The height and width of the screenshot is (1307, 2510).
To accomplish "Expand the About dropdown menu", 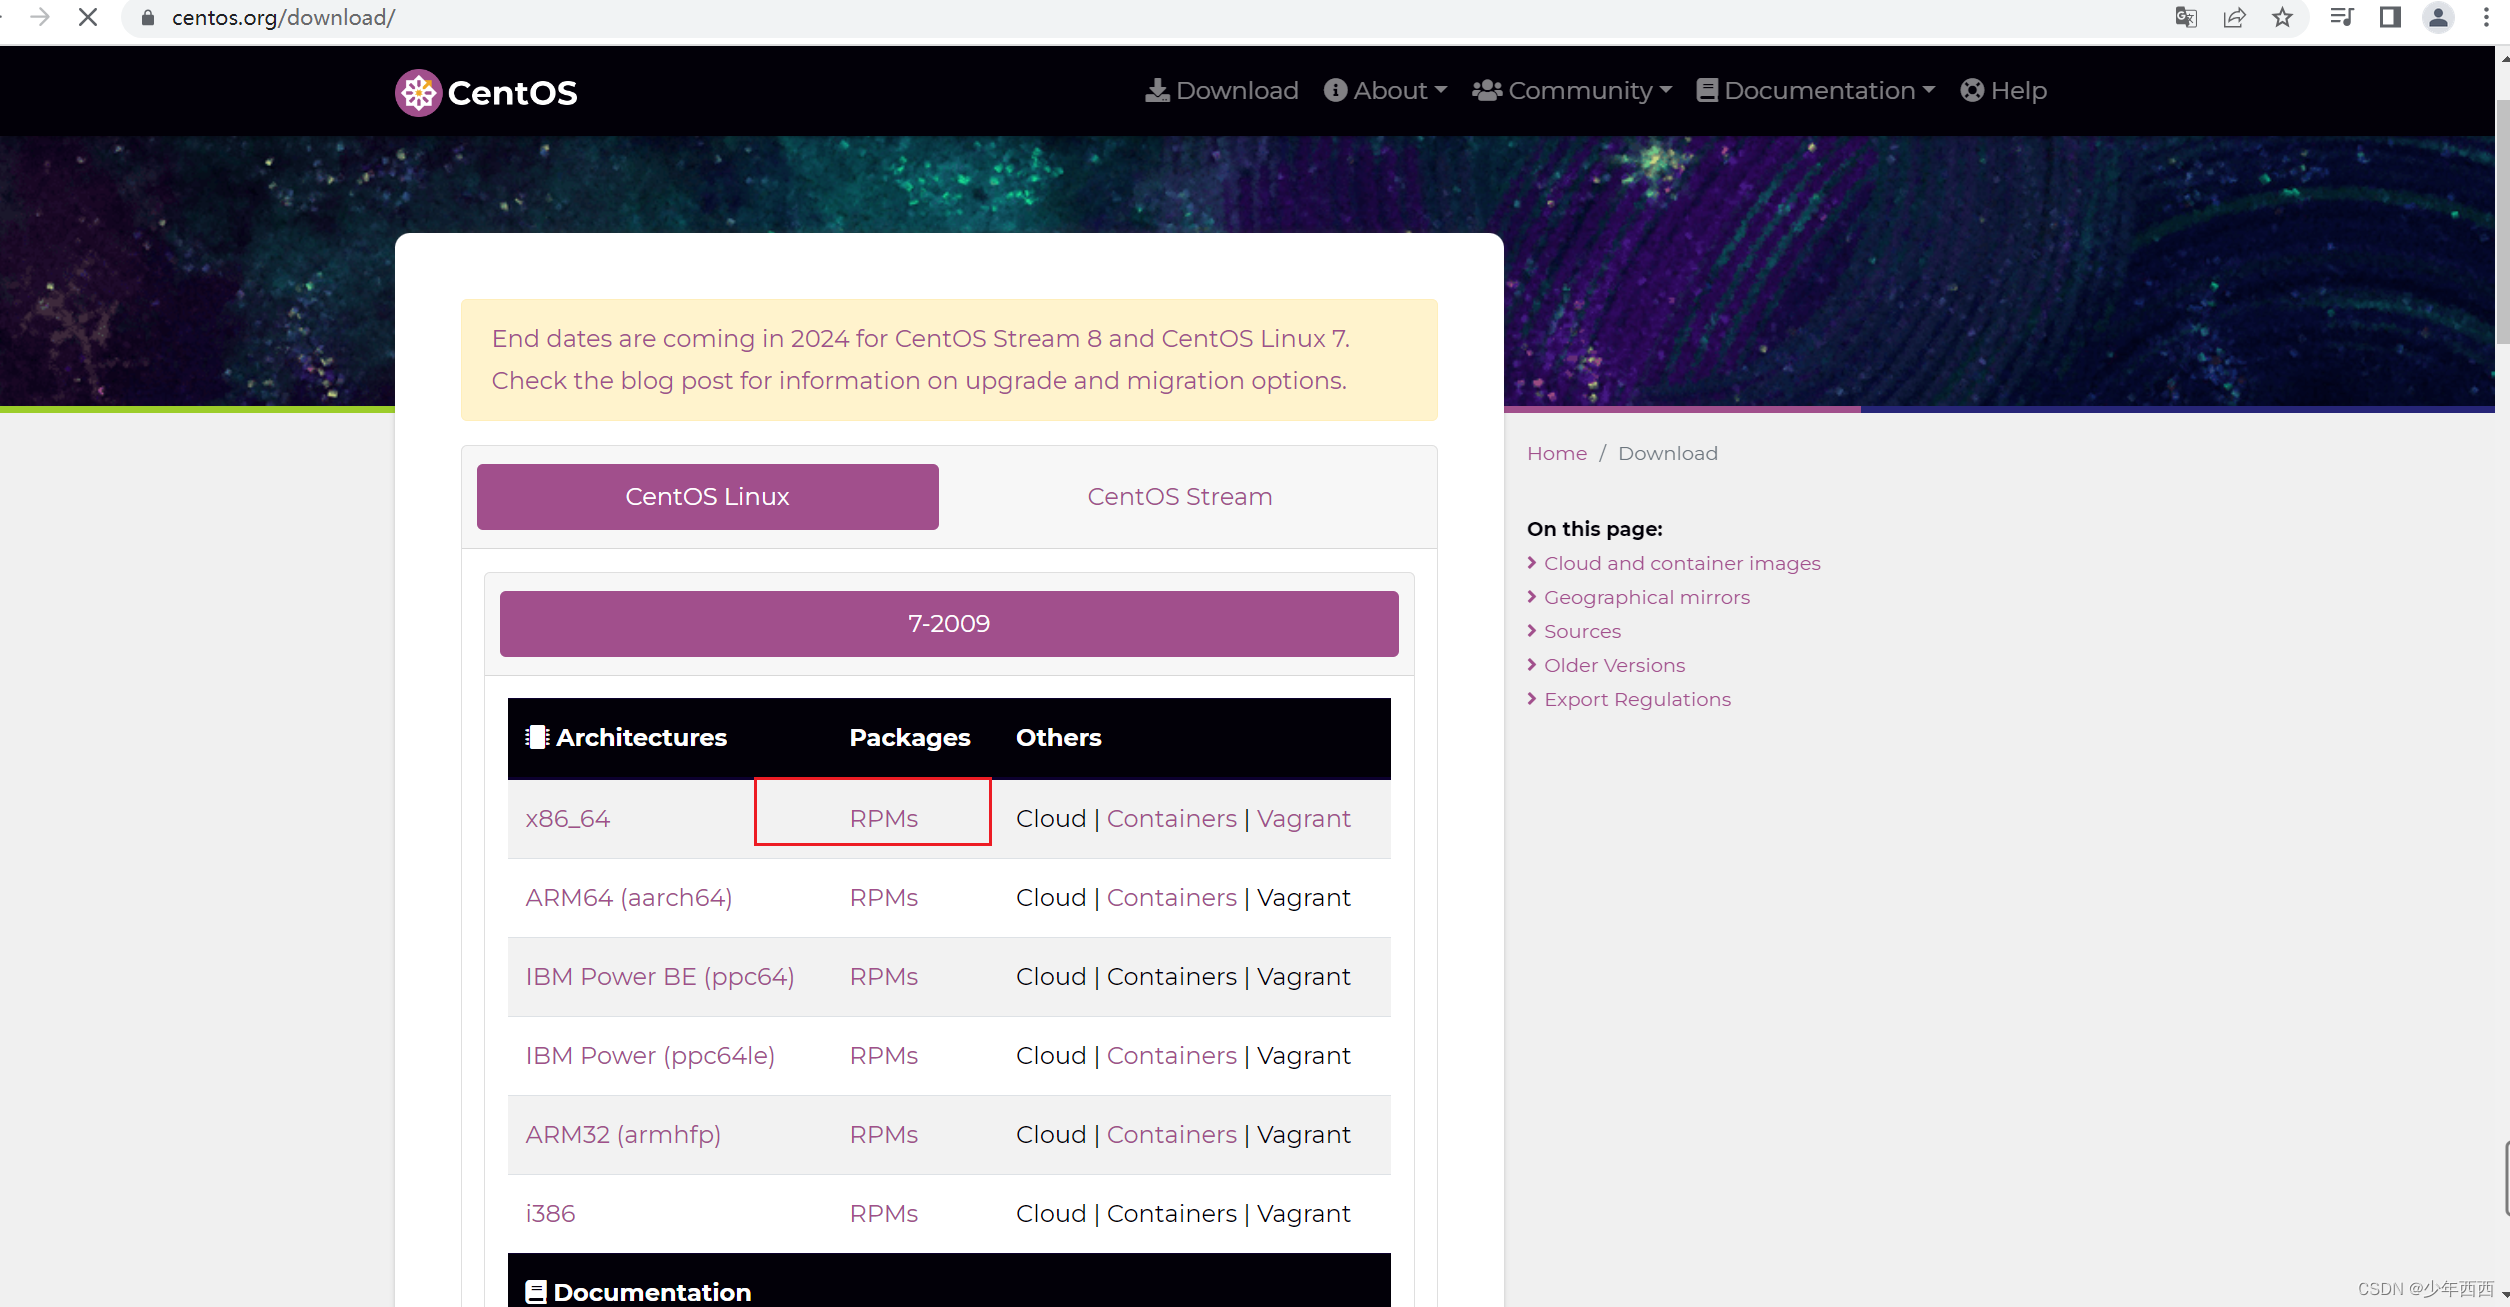I will click(x=1386, y=90).
